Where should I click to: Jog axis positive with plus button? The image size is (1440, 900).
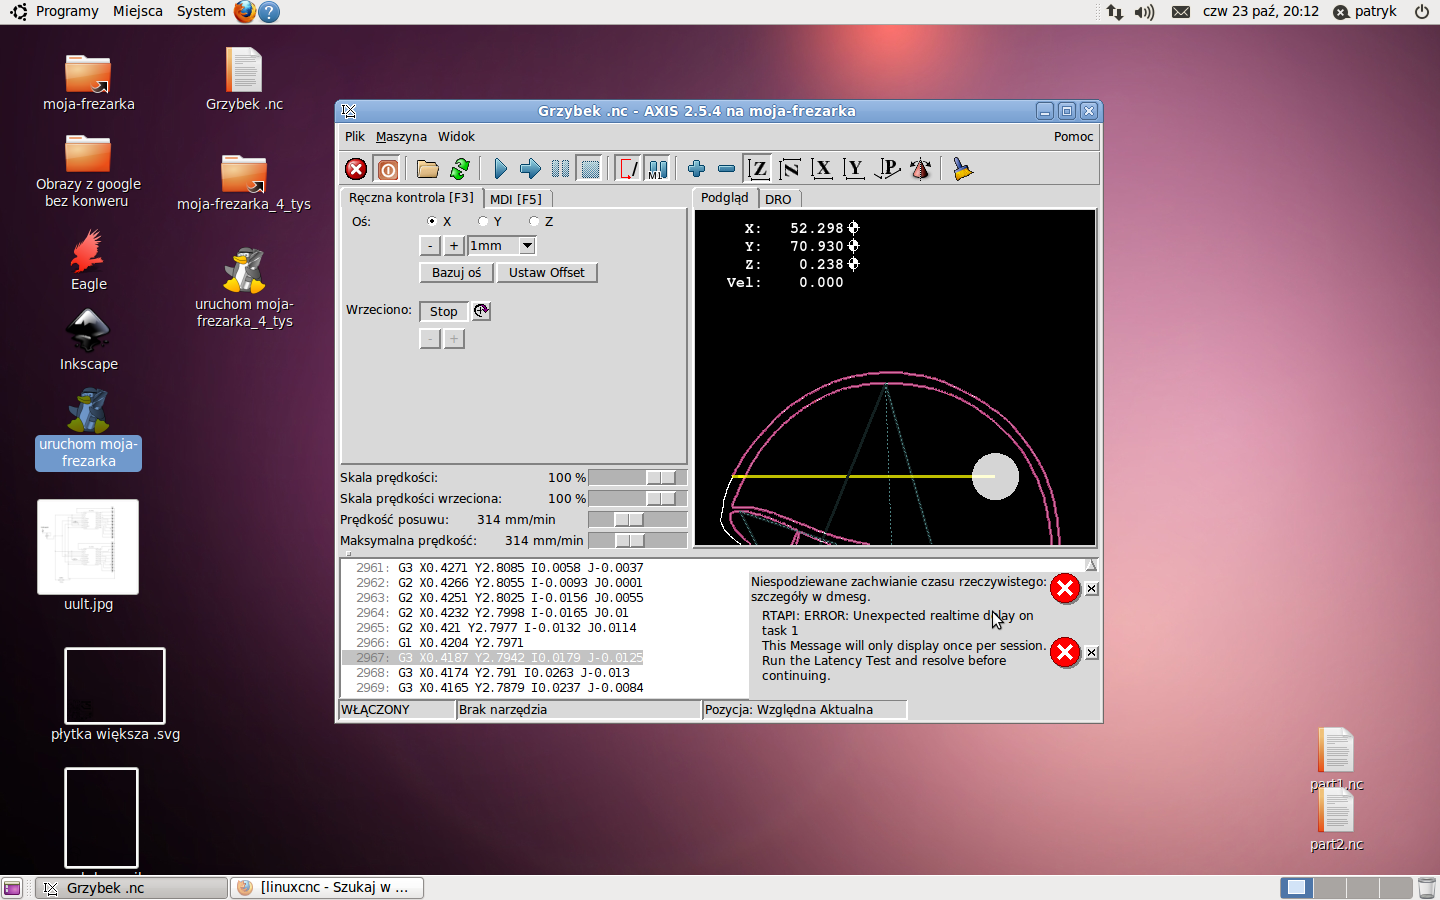[x=454, y=245]
